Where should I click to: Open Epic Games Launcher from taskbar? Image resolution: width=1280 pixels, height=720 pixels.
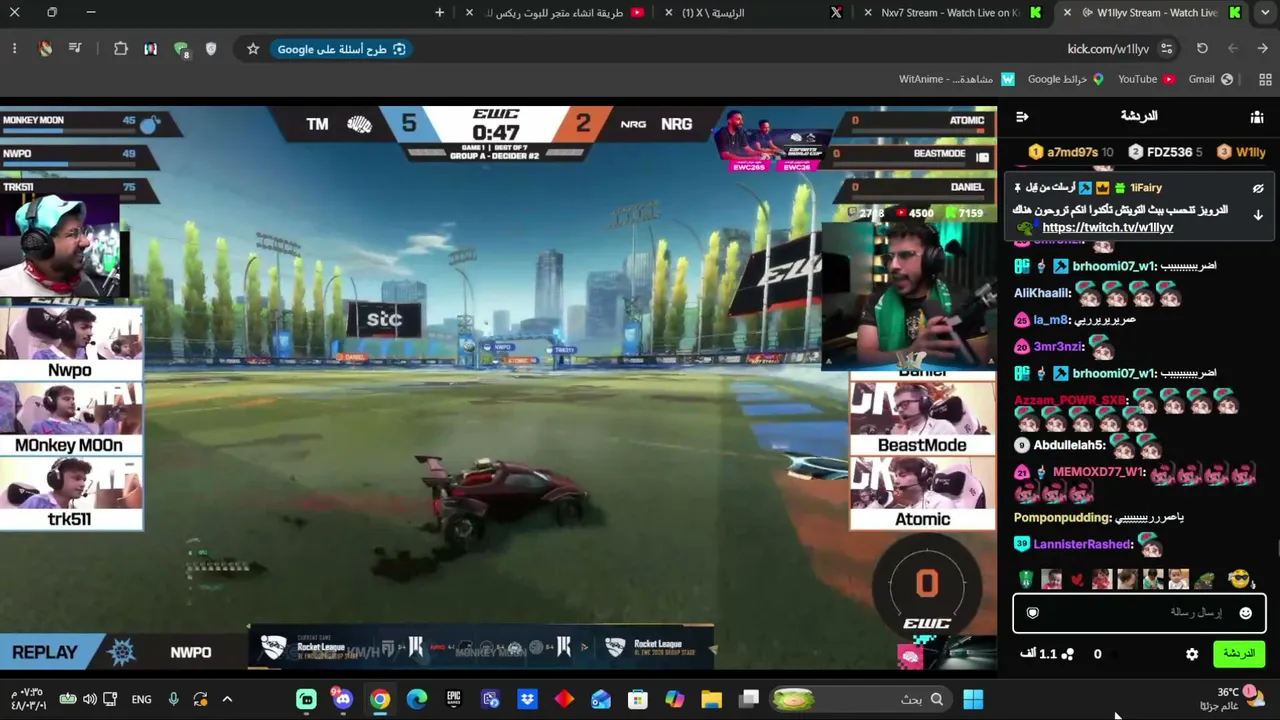(454, 700)
